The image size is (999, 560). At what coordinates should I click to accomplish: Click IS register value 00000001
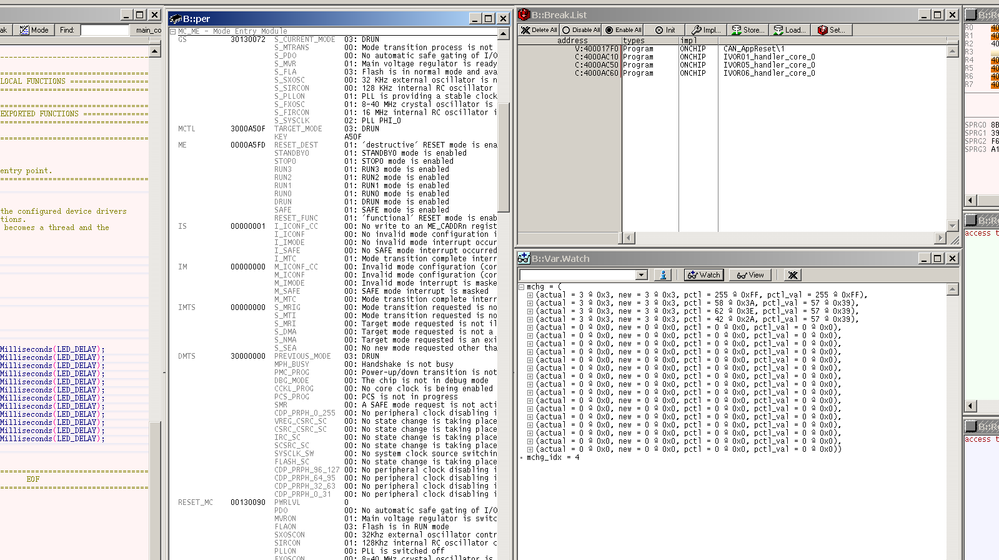248,226
